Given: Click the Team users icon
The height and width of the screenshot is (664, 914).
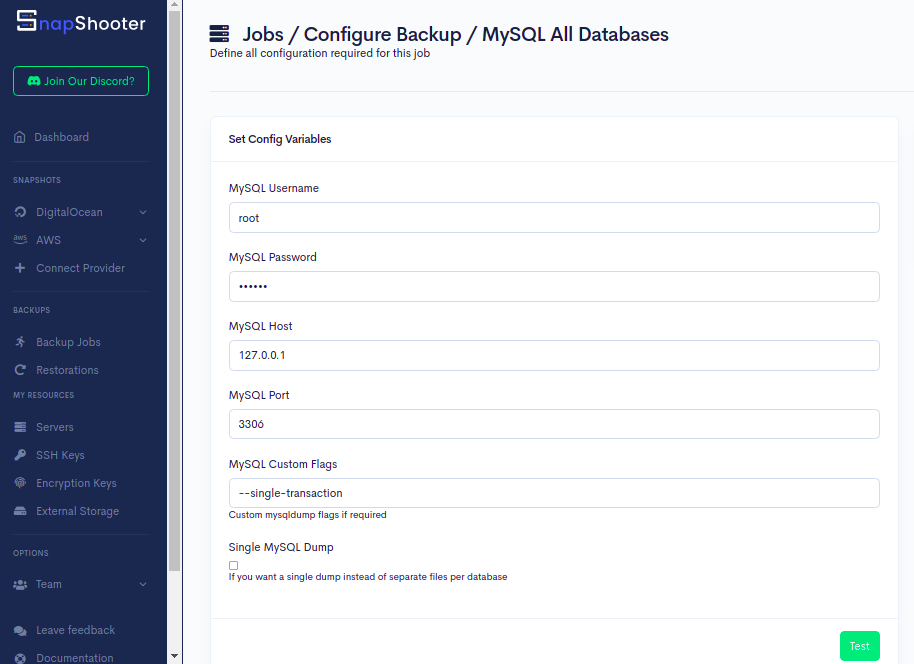Looking at the screenshot, I should coord(20,584).
